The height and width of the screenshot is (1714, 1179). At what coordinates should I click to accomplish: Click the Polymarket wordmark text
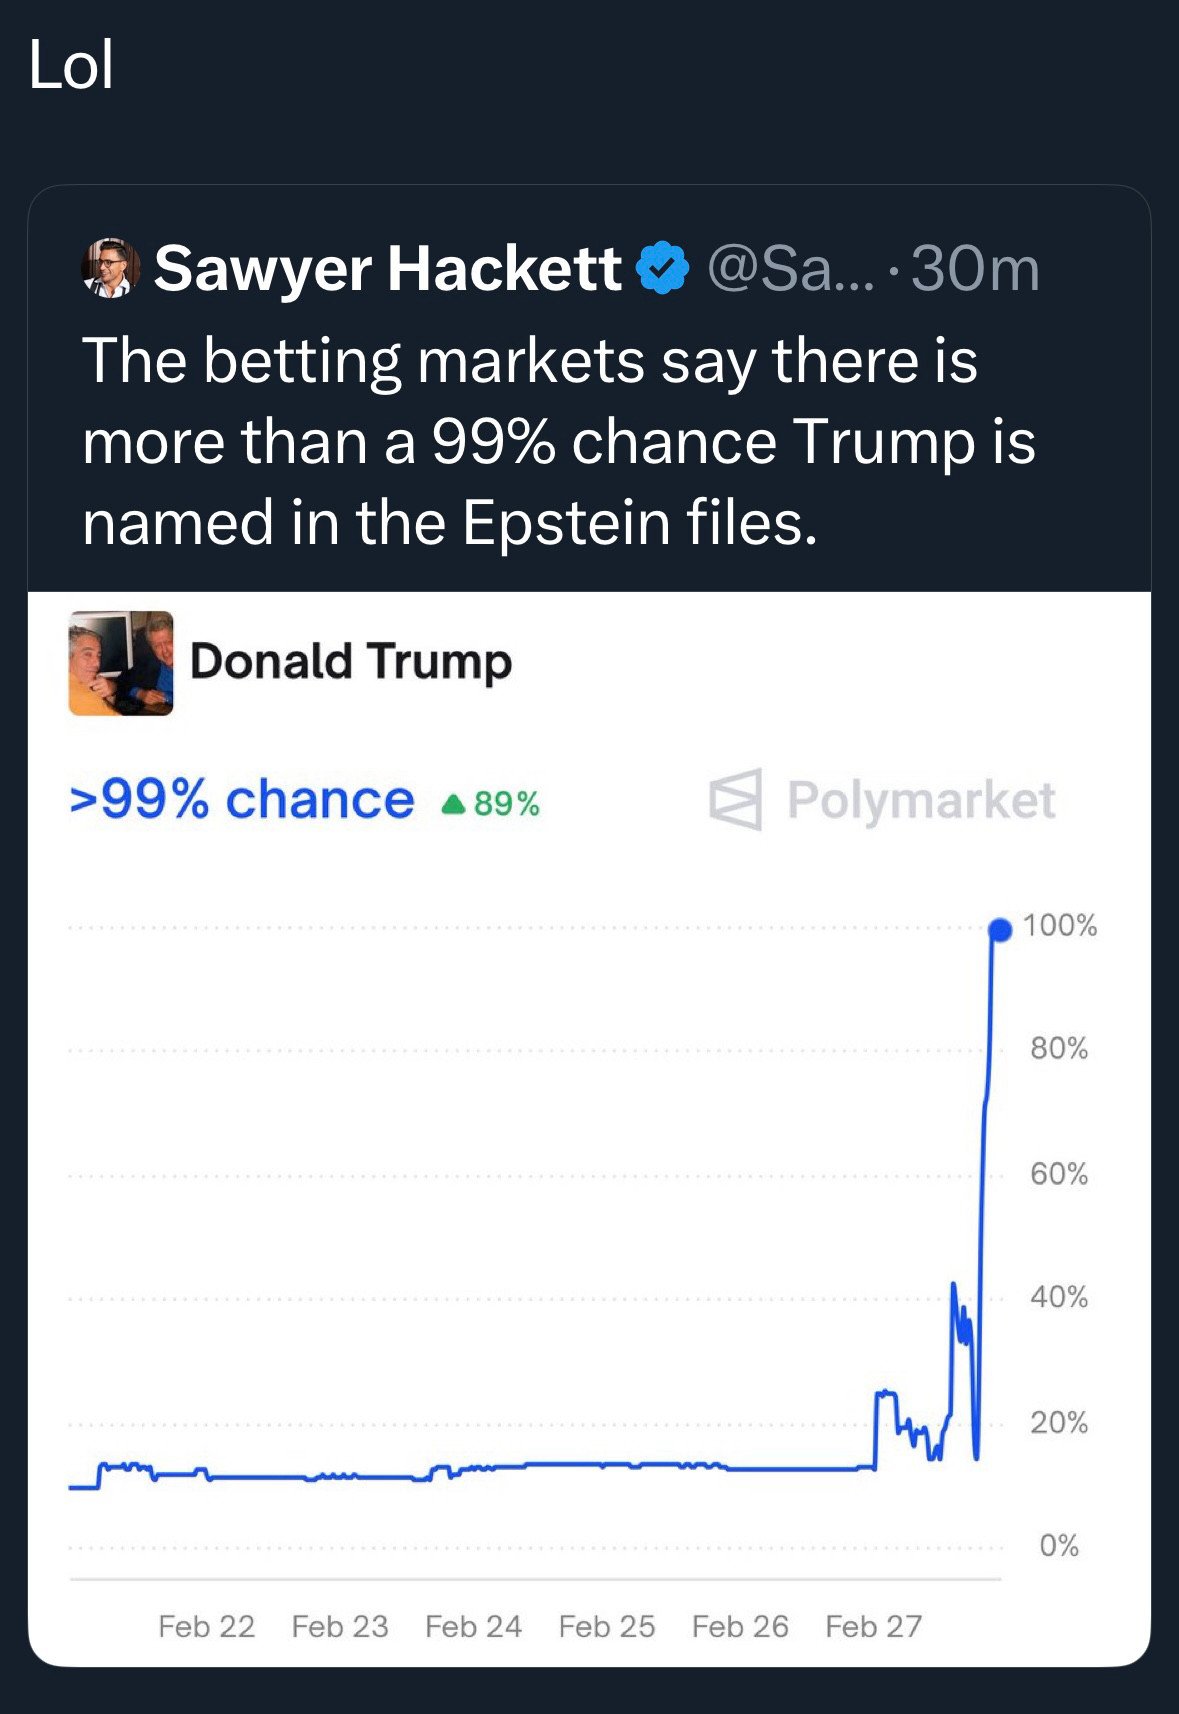pyautogui.click(x=920, y=800)
